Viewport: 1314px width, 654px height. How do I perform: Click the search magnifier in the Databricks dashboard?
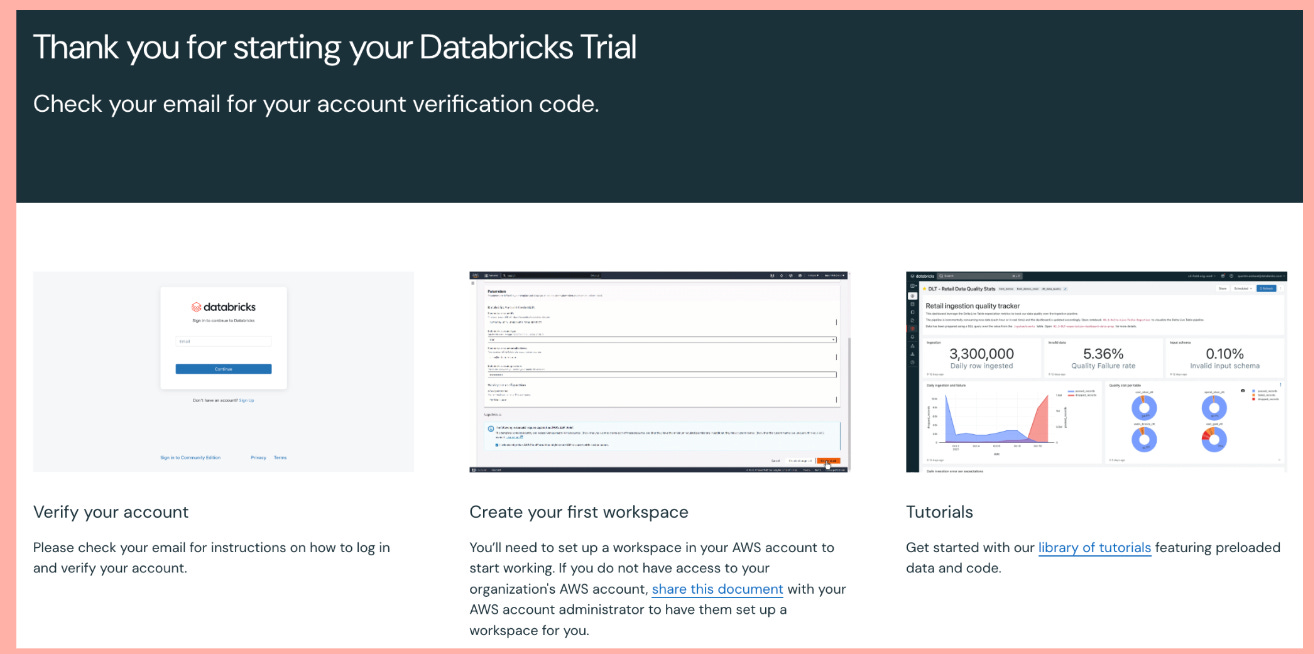click(x=941, y=275)
